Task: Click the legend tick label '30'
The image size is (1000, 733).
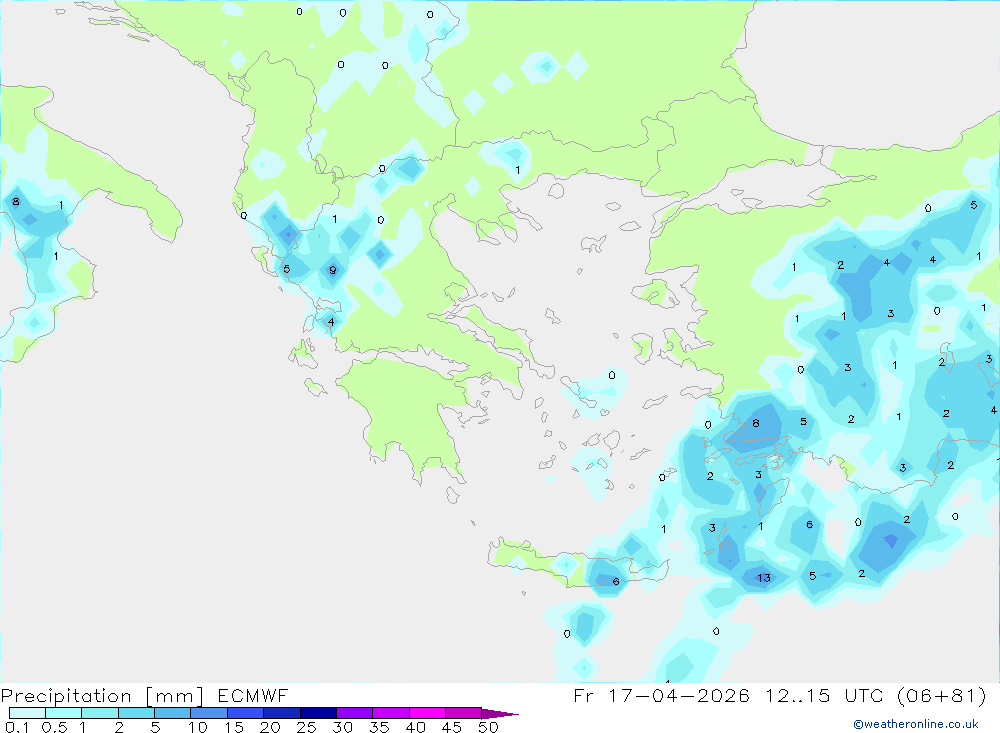Action: [x=343, y=727]
